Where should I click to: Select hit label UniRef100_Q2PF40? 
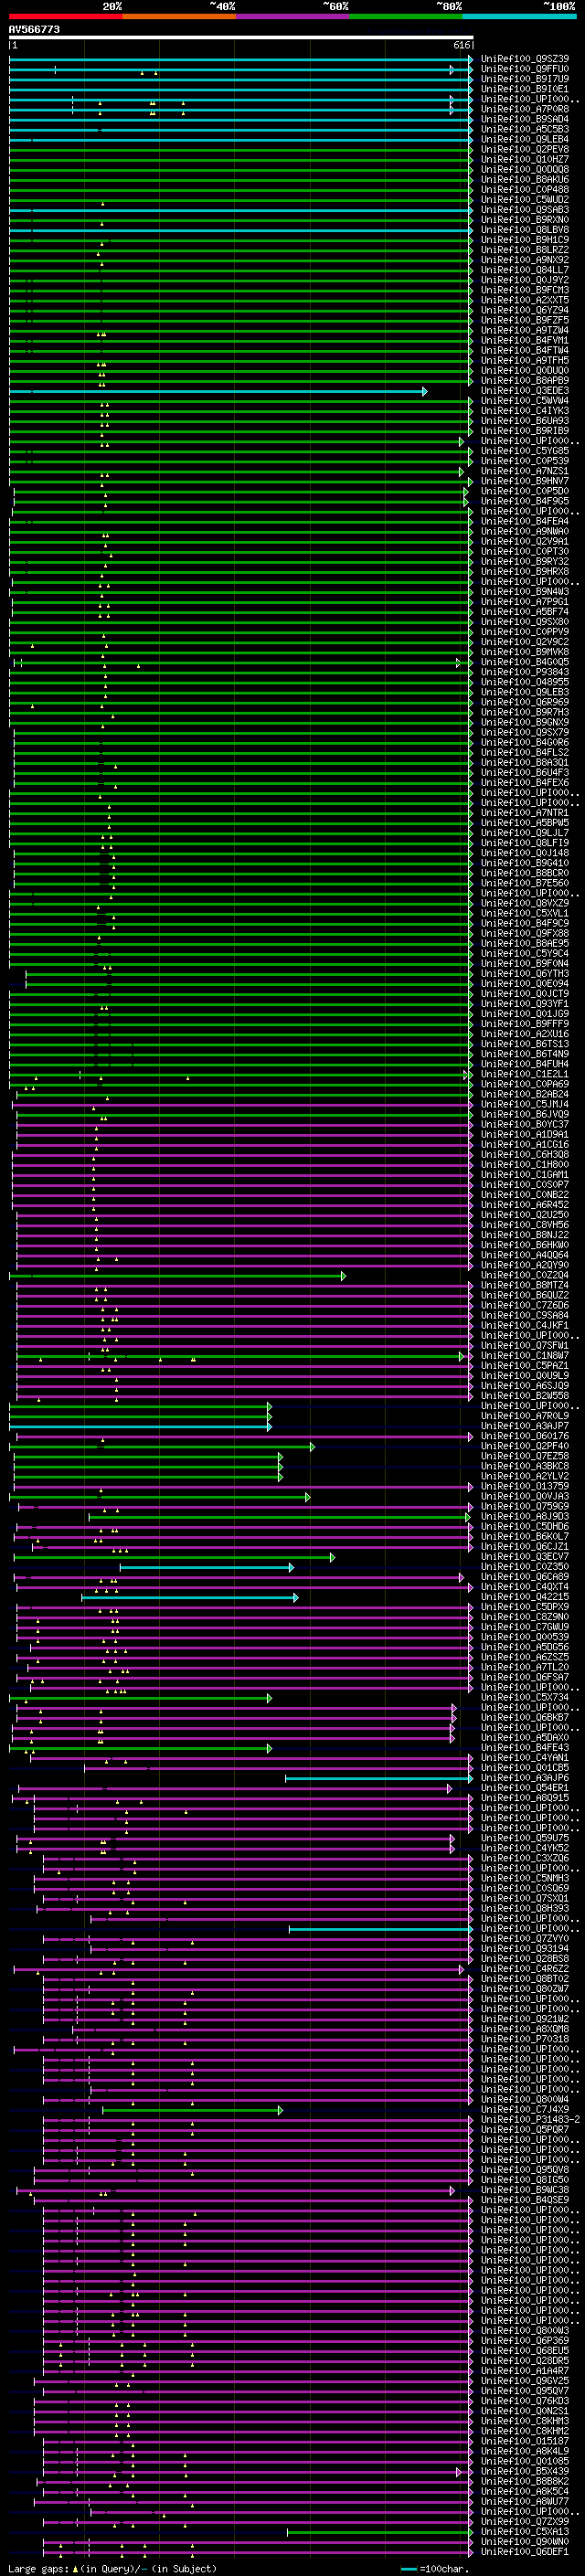pyautogui.click(x=525, y=1446)
